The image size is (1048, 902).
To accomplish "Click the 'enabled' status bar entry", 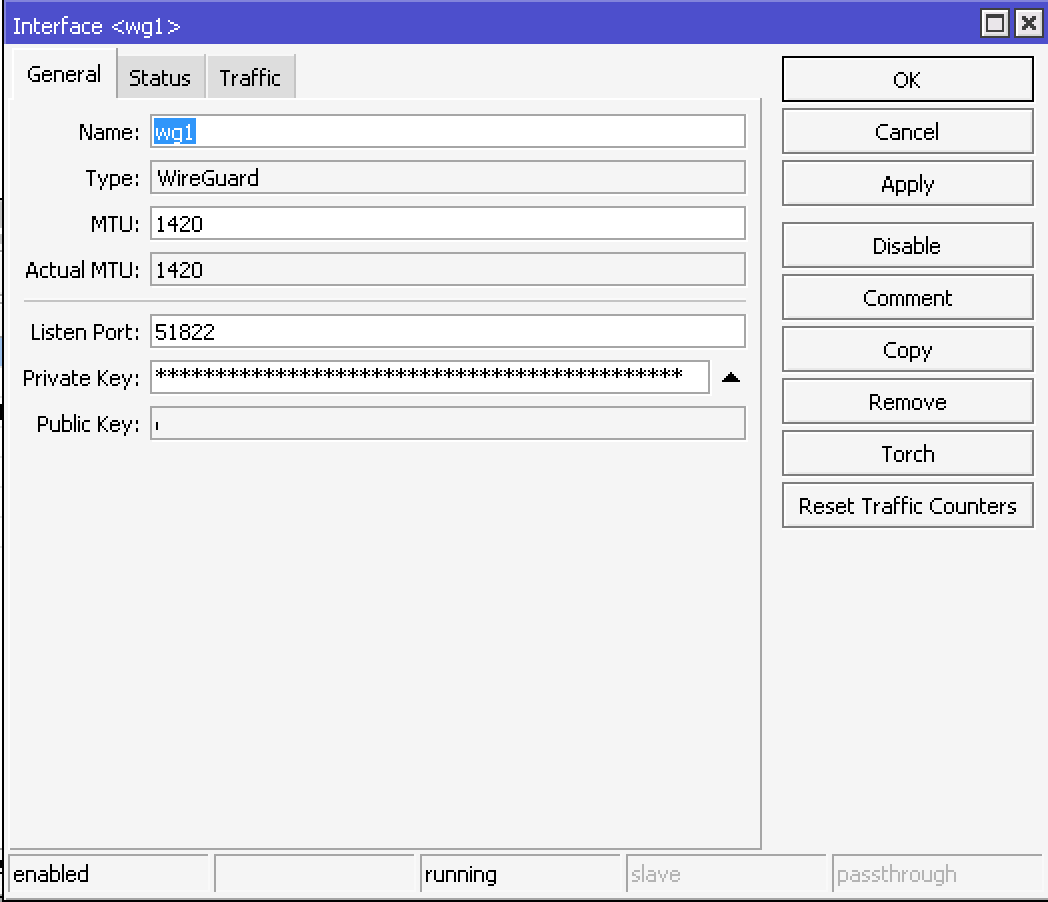I will [110, 874].
